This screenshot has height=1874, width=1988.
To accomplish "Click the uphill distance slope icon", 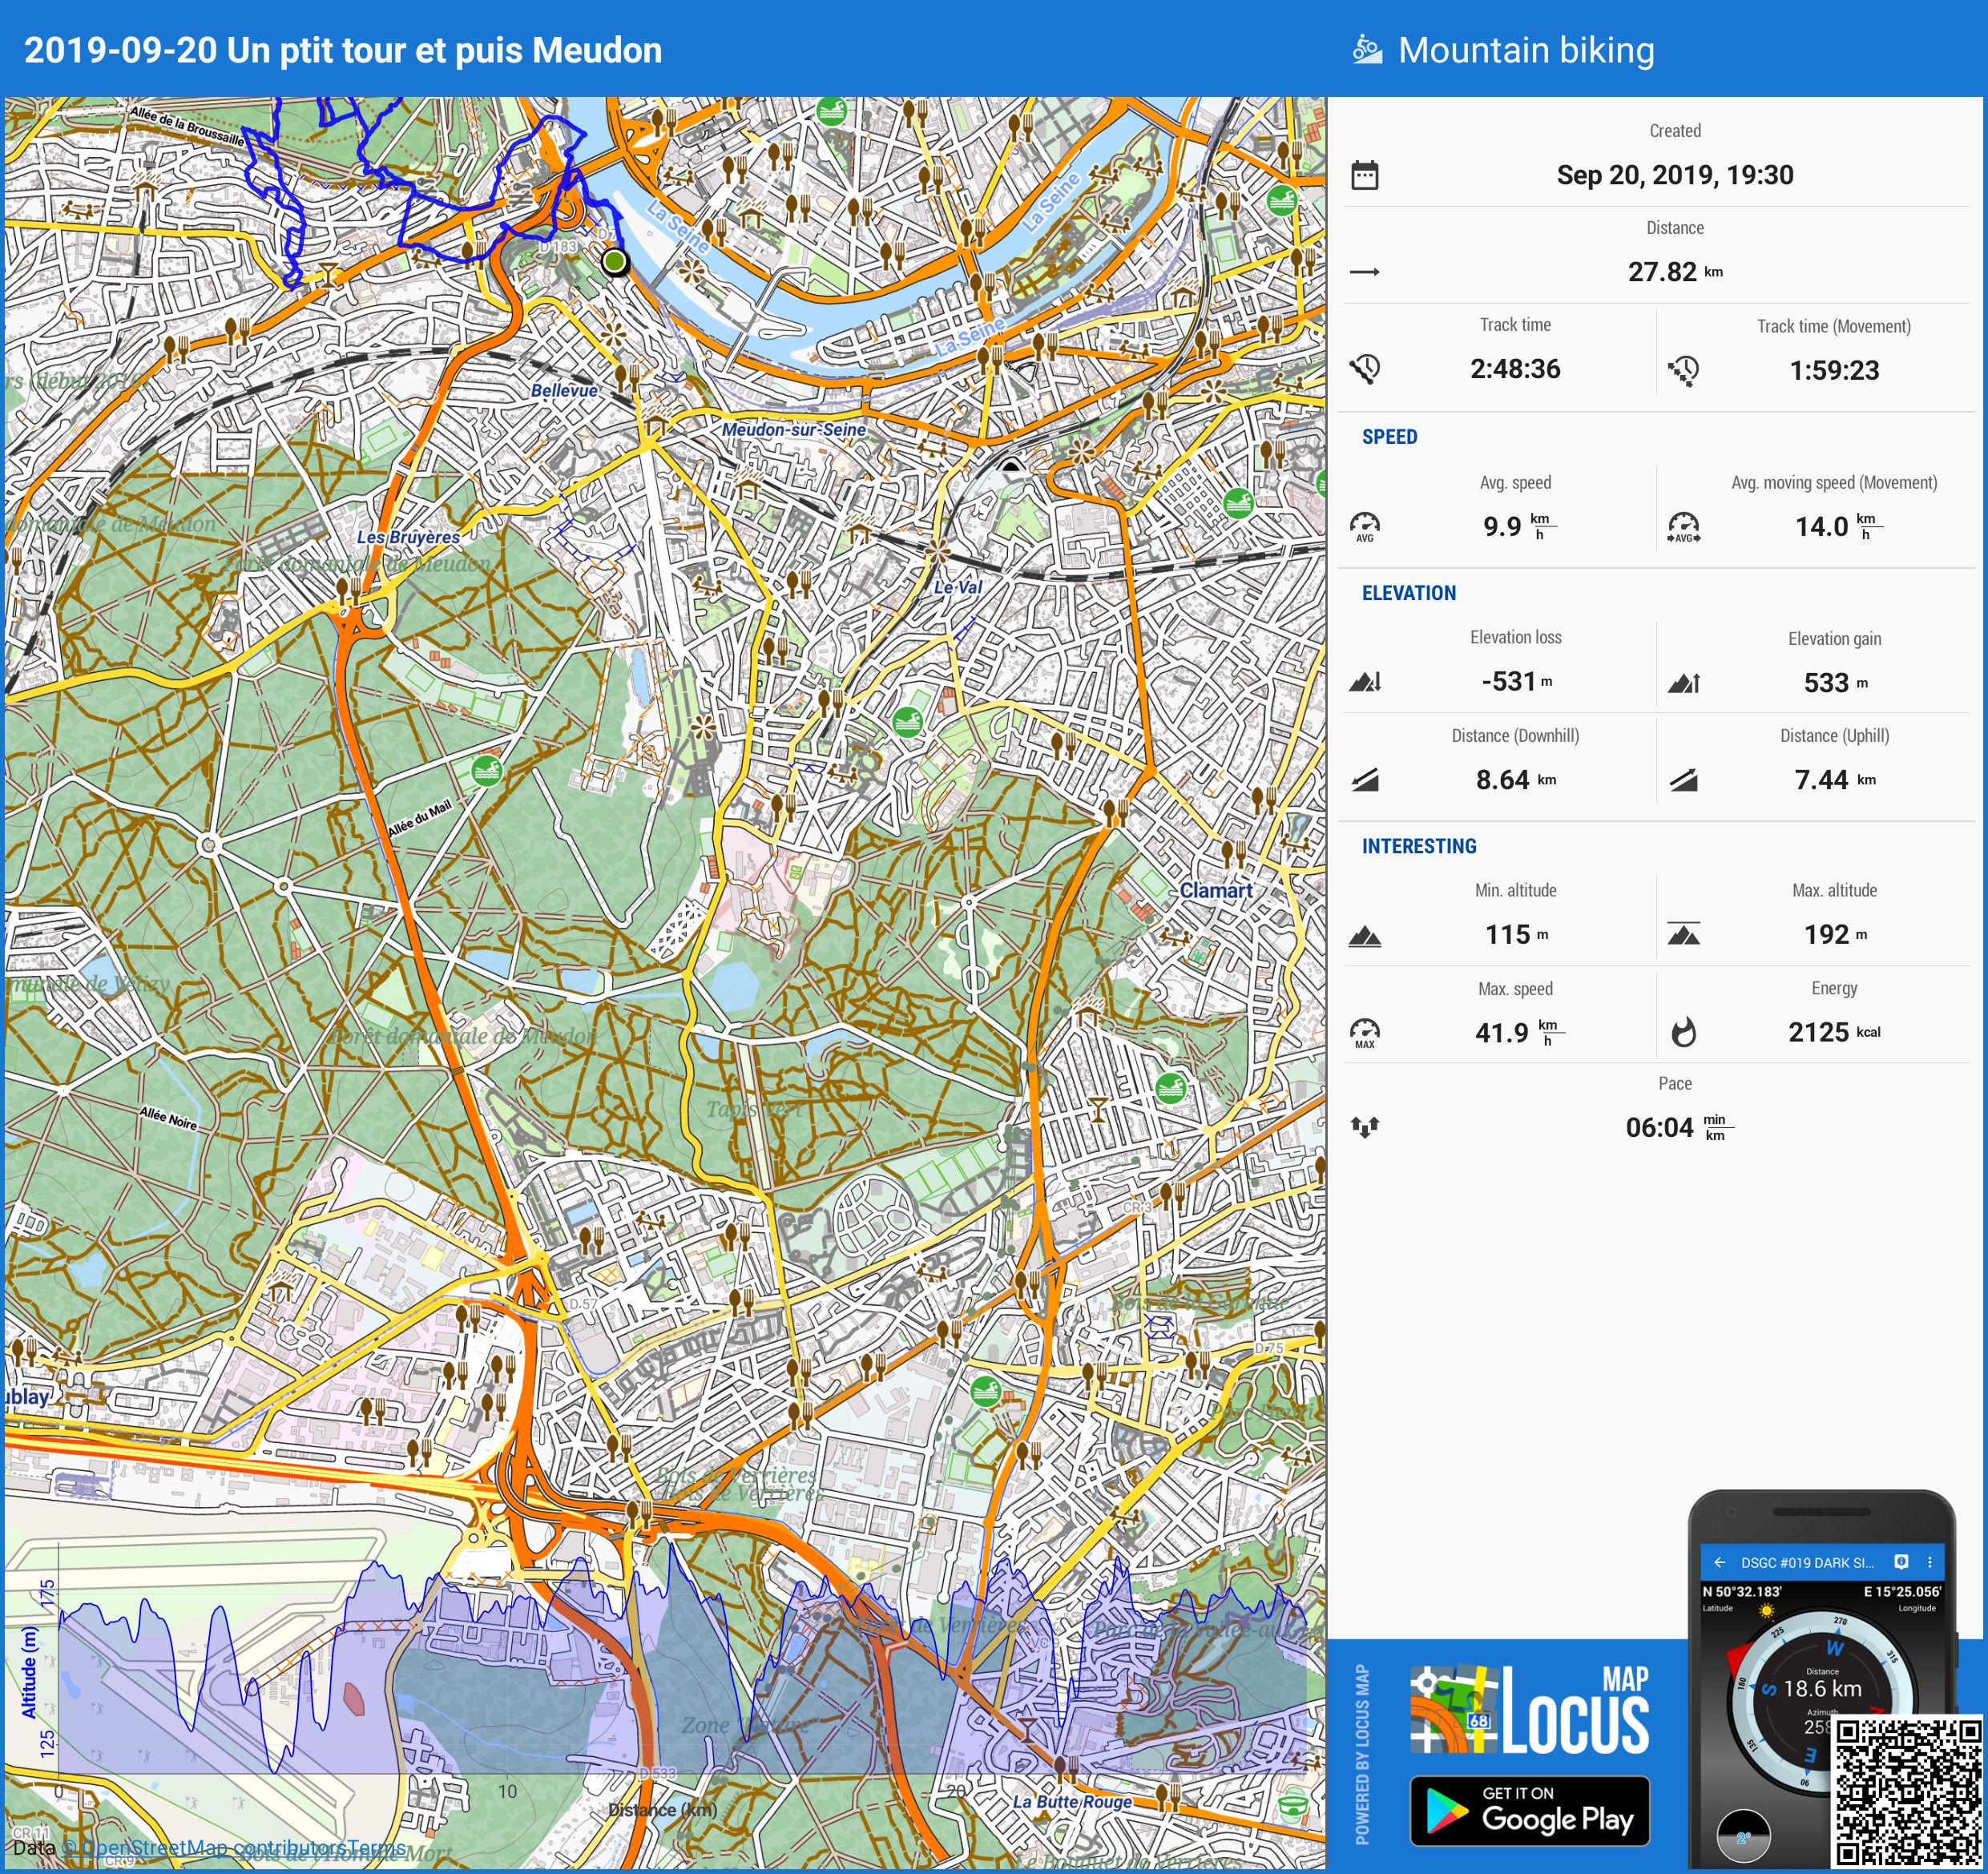I will [1684, 780].
